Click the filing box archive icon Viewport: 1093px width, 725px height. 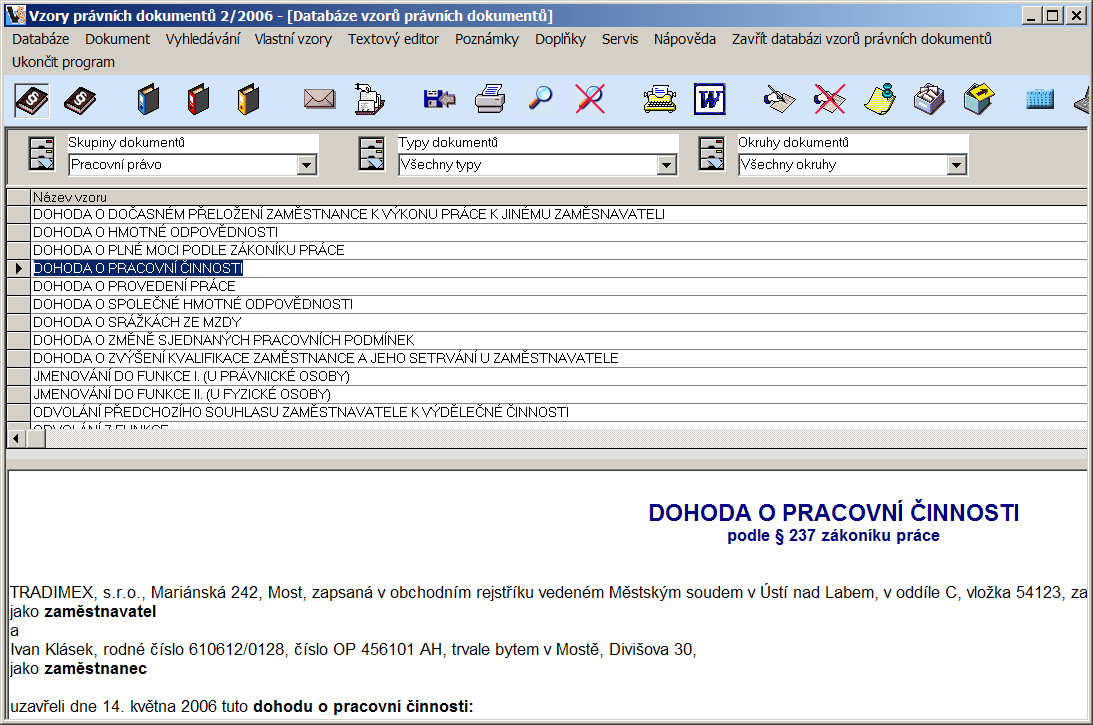pyautogui.click(x=929, y=99)
